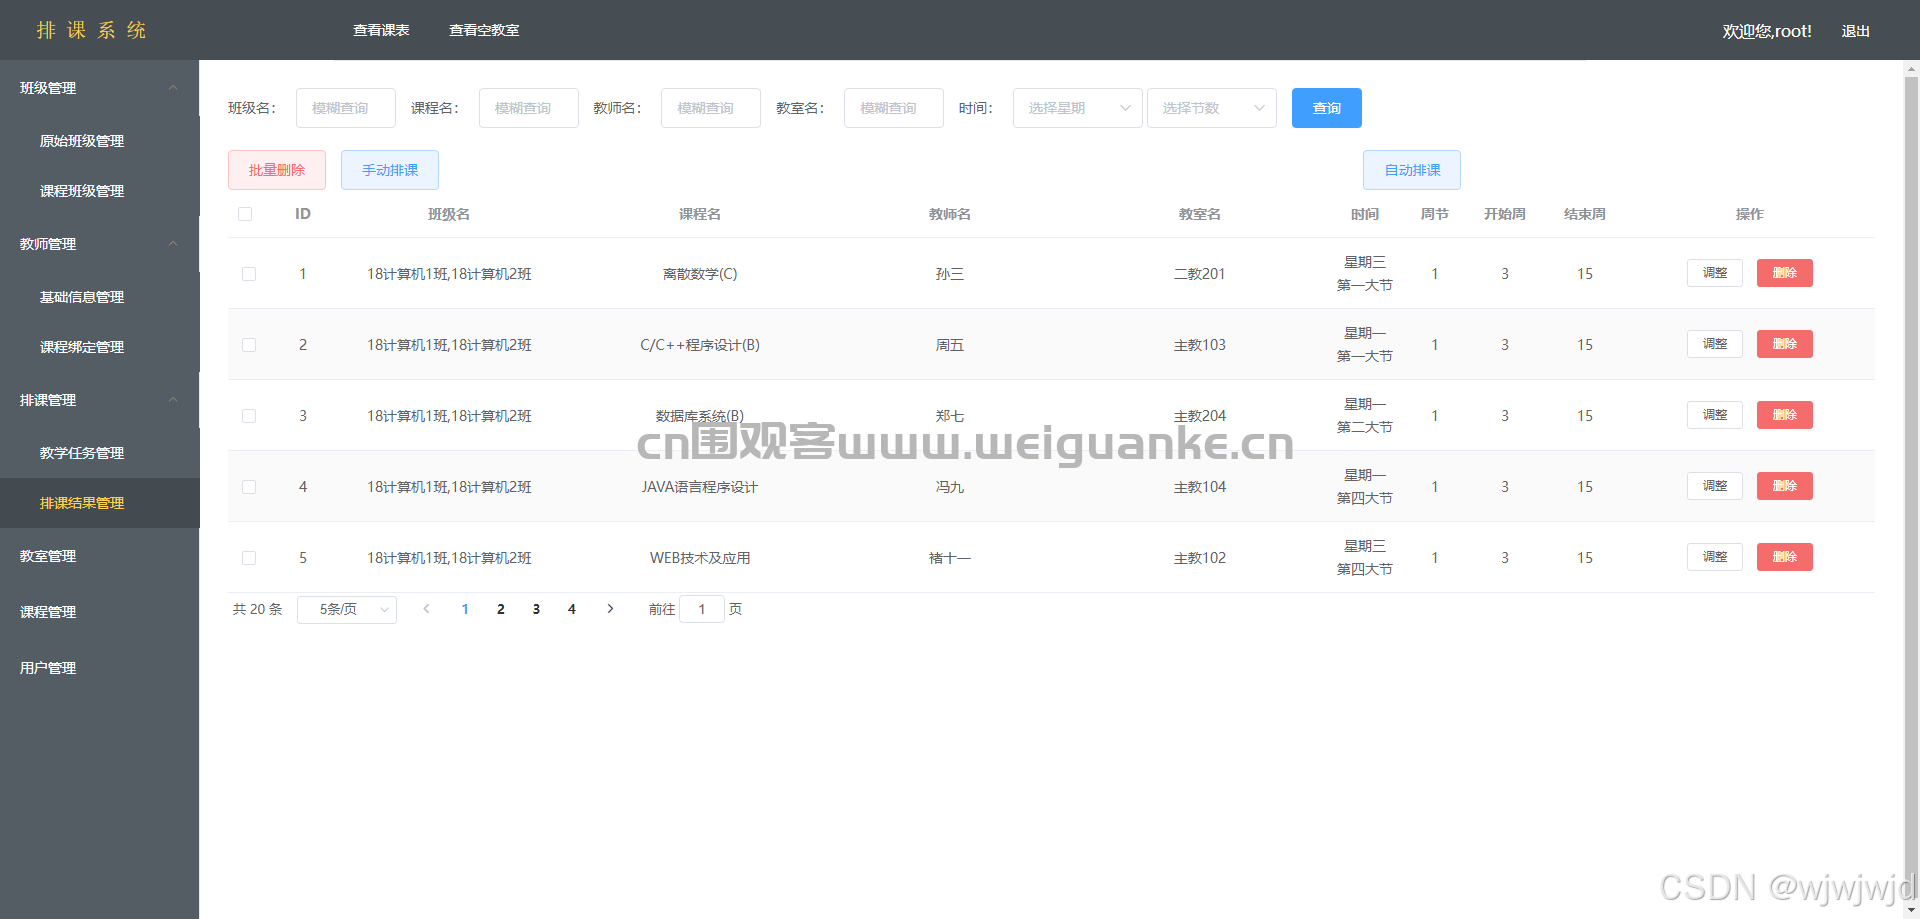The height and width of the screenshot is (919, 1920).
Task: Open 课程班级管理 in sidebar
Action: click(x=100, y=191)
